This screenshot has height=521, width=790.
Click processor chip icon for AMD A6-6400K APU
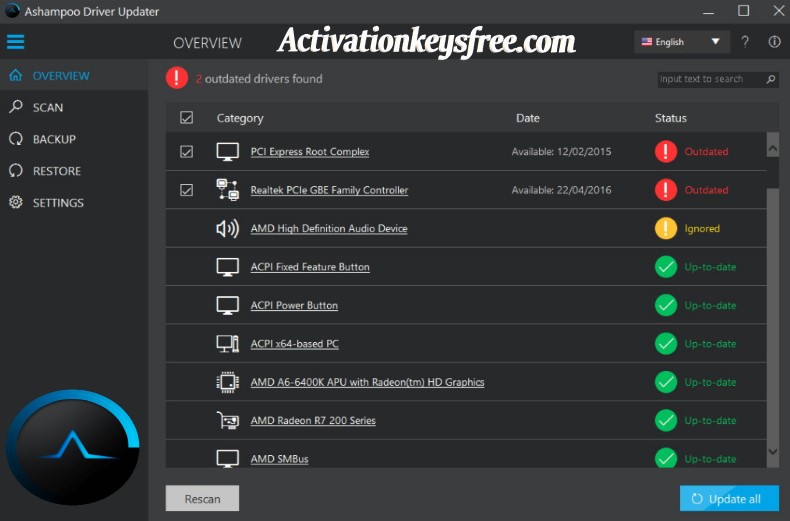[228, 382]
